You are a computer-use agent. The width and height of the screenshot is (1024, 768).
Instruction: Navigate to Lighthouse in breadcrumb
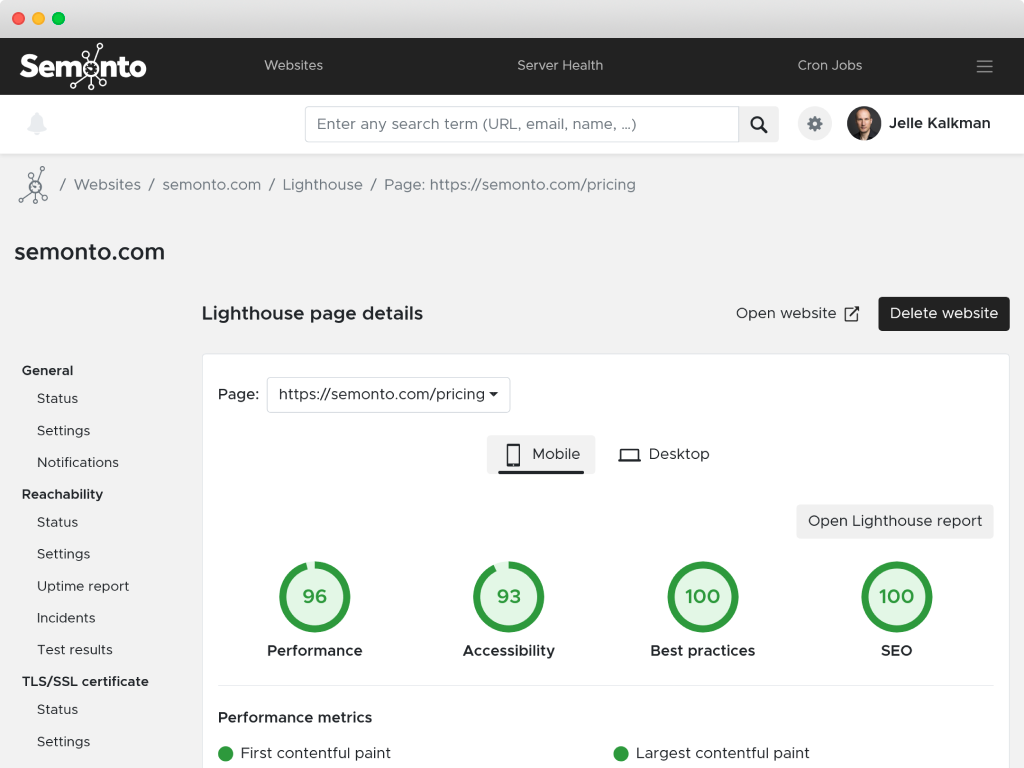click(x=322, y=185)
